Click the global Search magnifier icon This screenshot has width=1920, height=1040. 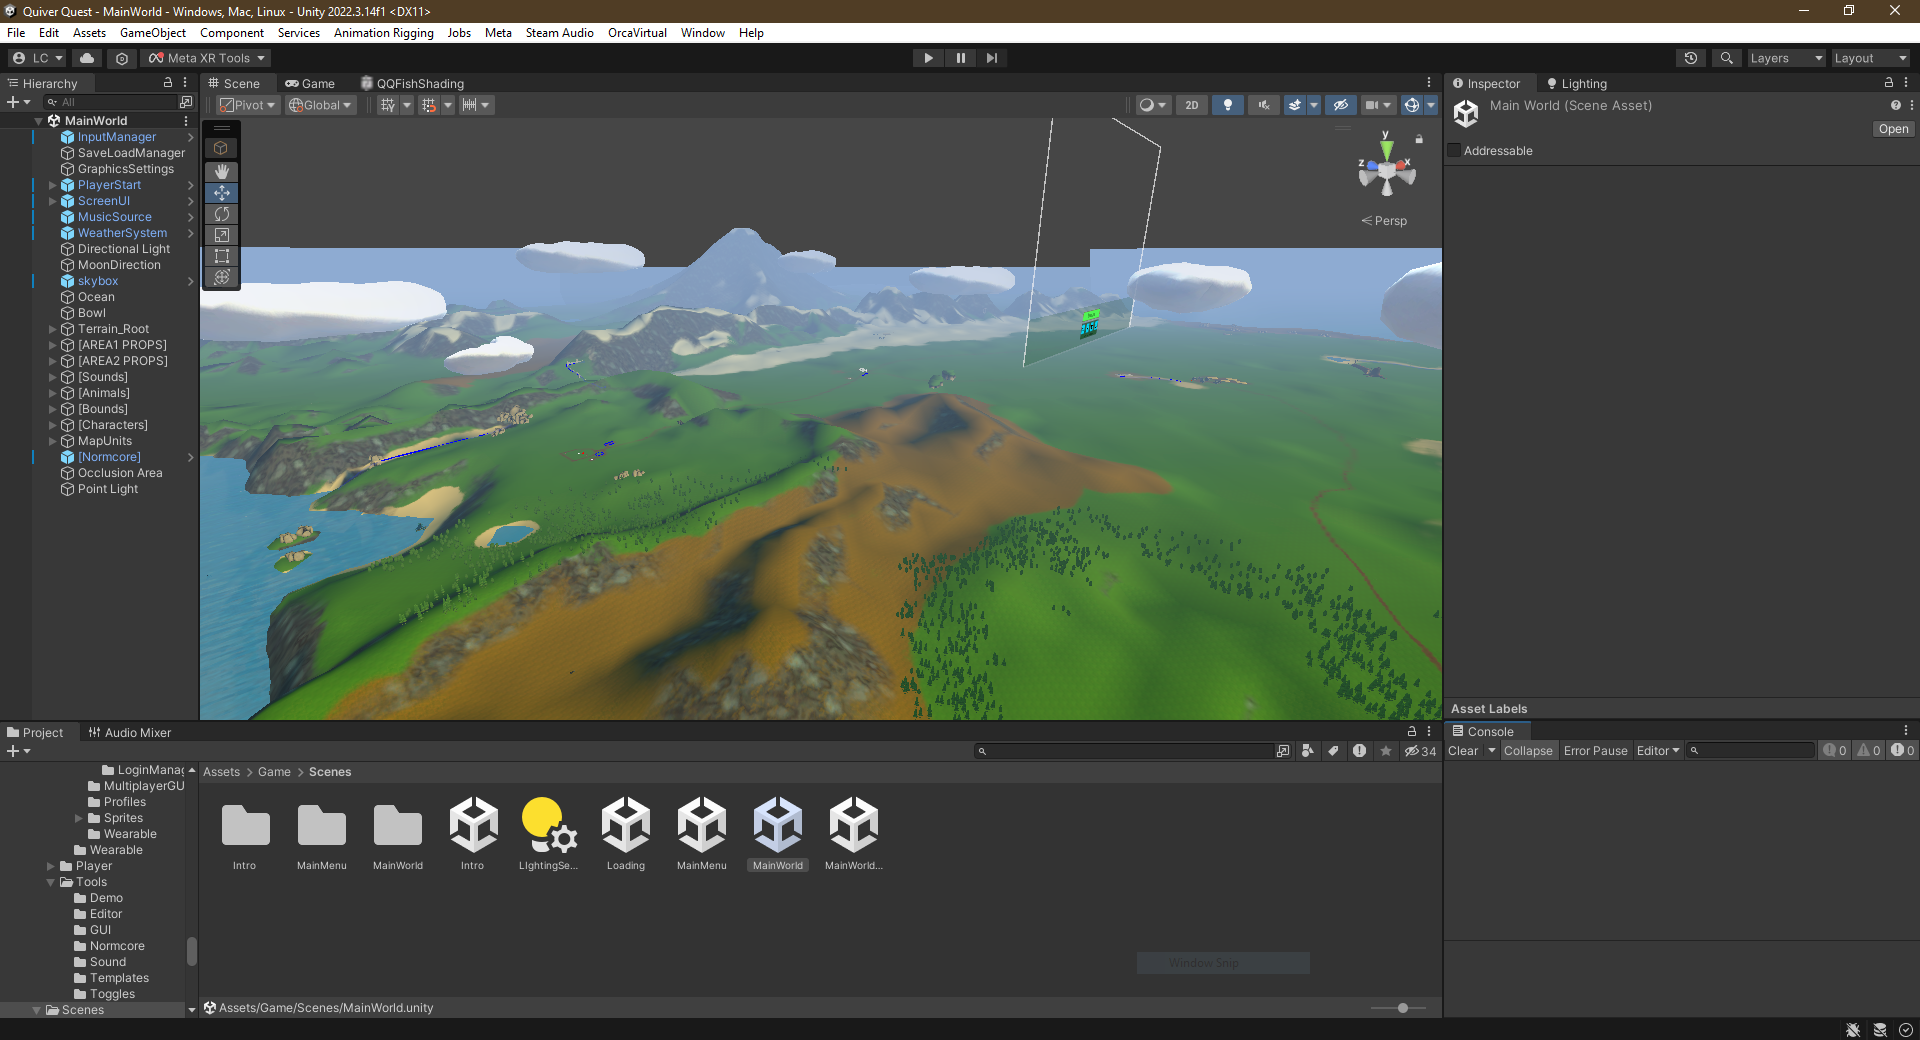click(x=1726, y=58)
